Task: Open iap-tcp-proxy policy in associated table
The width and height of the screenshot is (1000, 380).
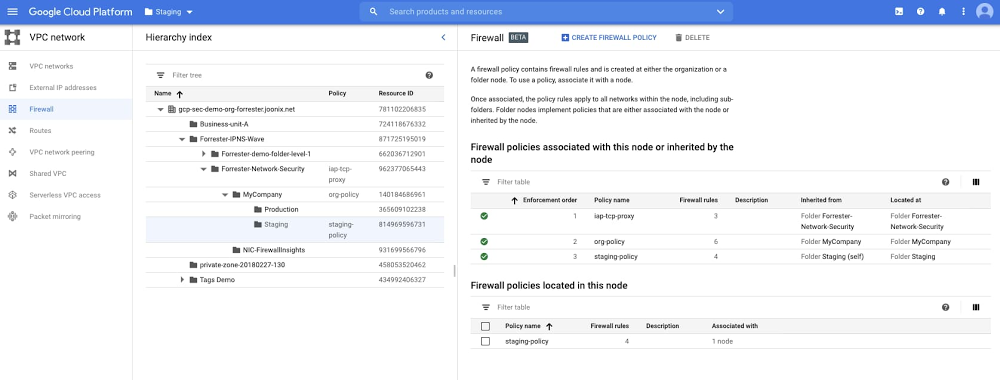Action: [614, 216]
